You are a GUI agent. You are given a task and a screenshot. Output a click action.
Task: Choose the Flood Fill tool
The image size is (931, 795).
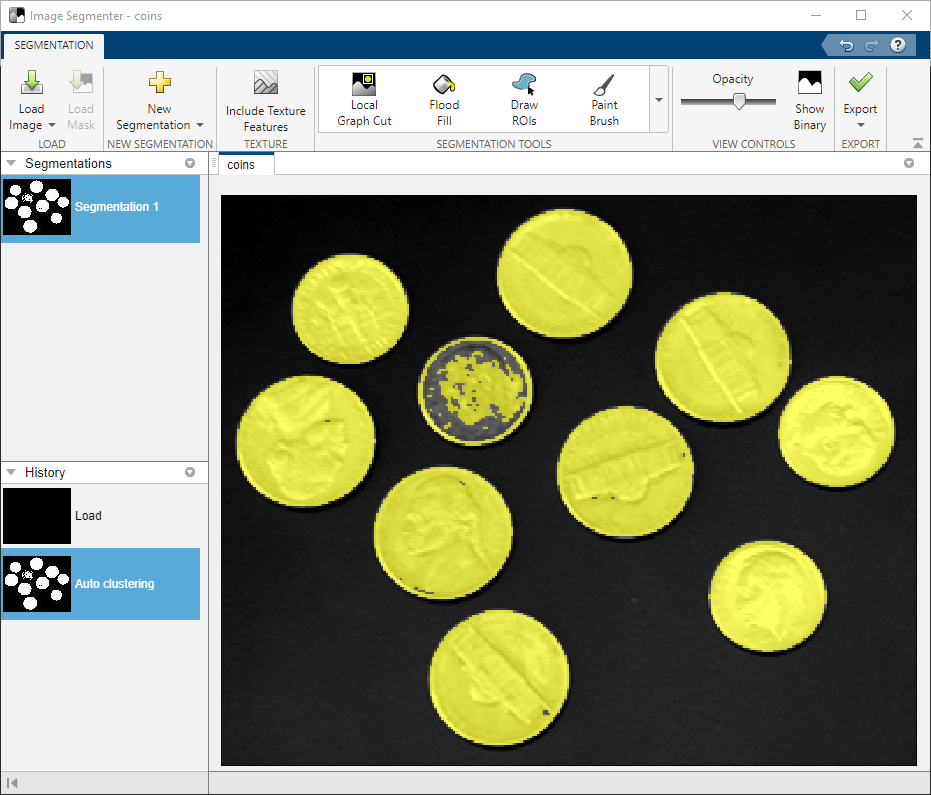point(444,100)
